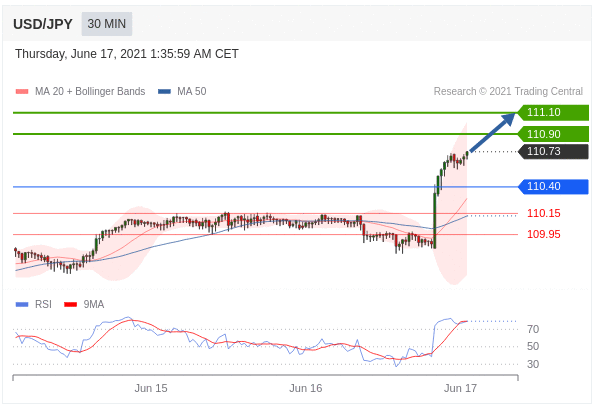This screenshot has height=410, width=596.
Task: Click the blue upward trend arrow
Action: [x=493, y=132]
